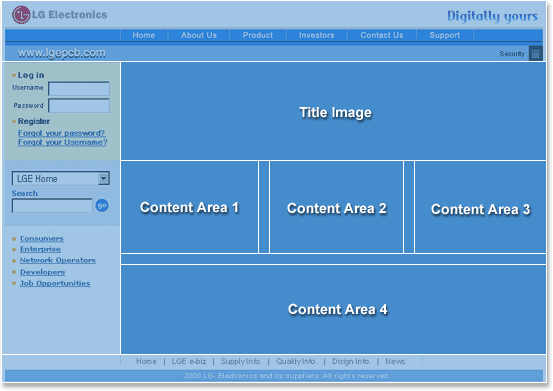Open About Us in top navigation
Viewport: 553px width, 391px height.
pos(199,35)
